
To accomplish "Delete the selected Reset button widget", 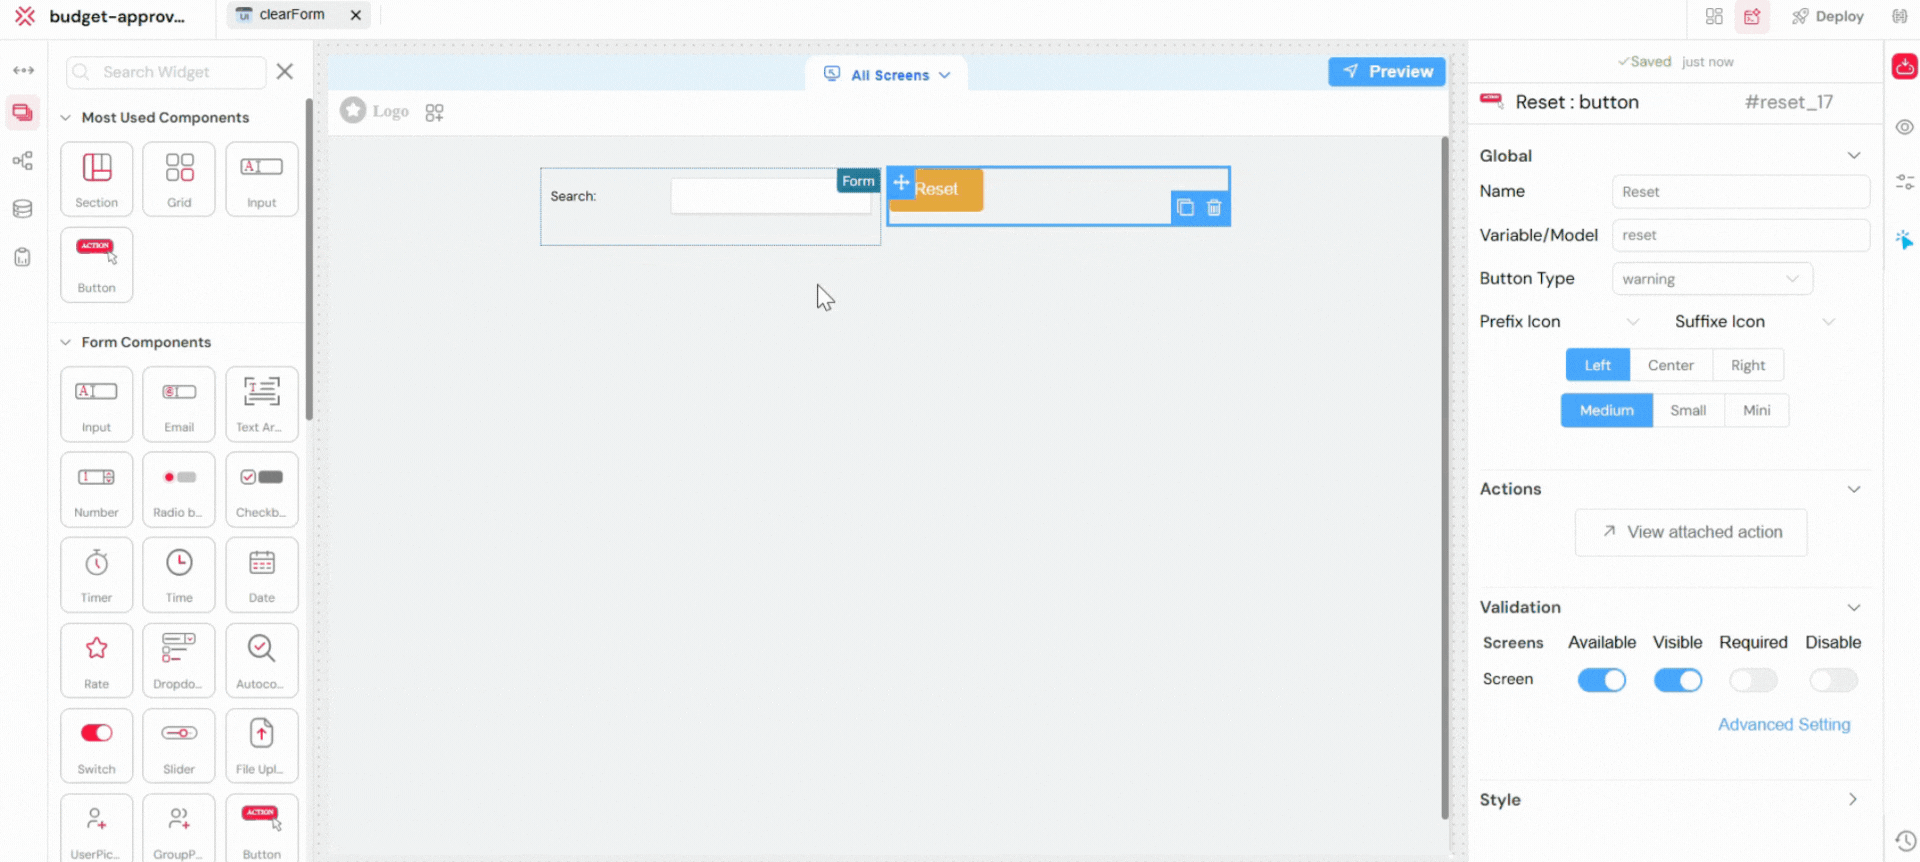I will click(1214, 208).
